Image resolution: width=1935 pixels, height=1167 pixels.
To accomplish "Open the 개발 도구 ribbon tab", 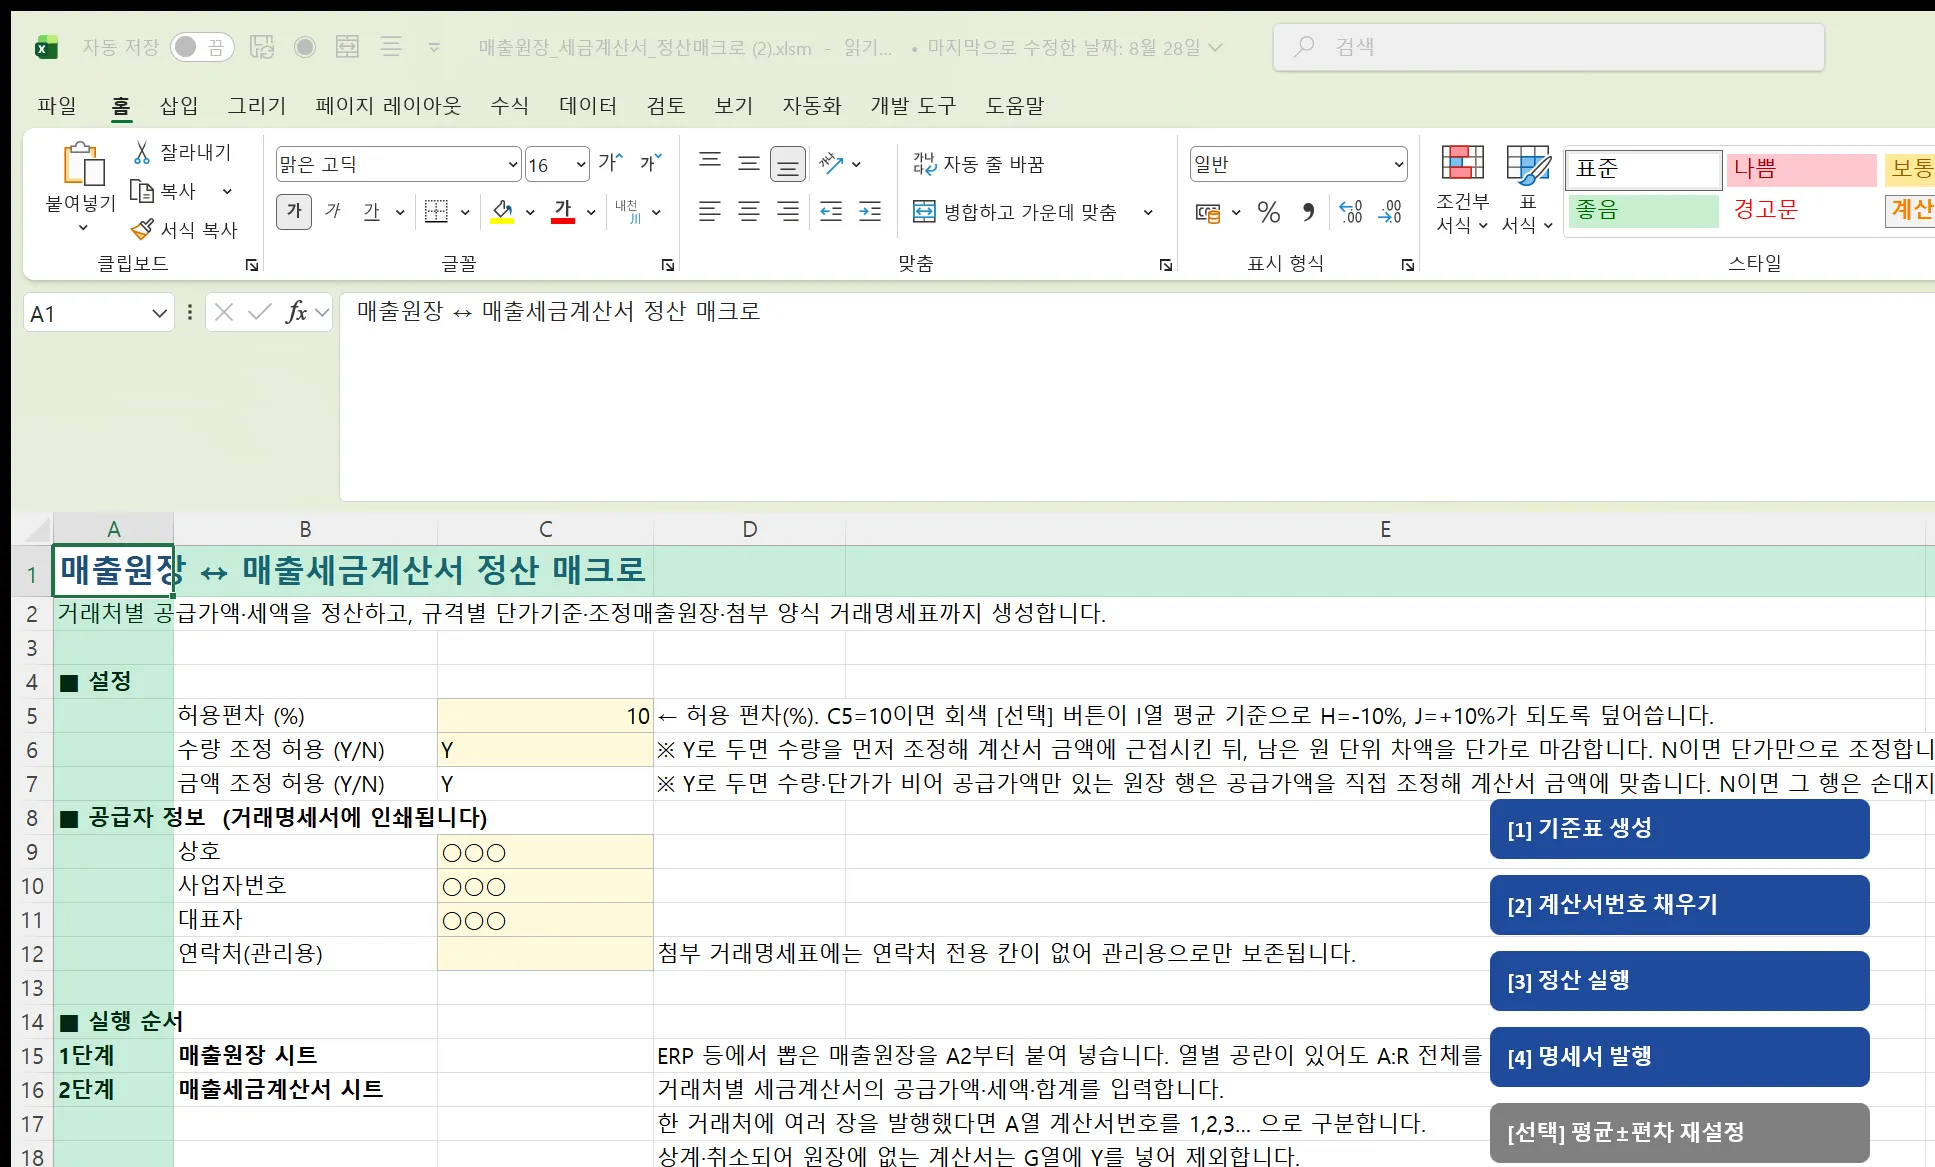I will pyautogui.click(x=912, y=105).
